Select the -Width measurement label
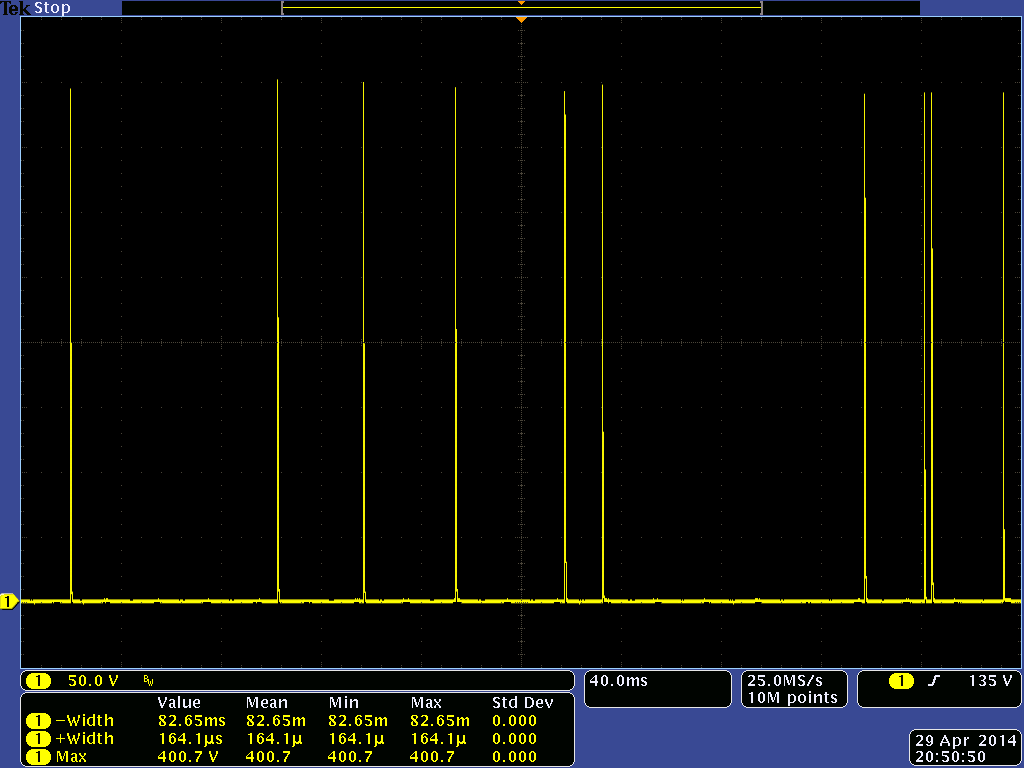Screen dimensions: 1024x768 [85, 721]
